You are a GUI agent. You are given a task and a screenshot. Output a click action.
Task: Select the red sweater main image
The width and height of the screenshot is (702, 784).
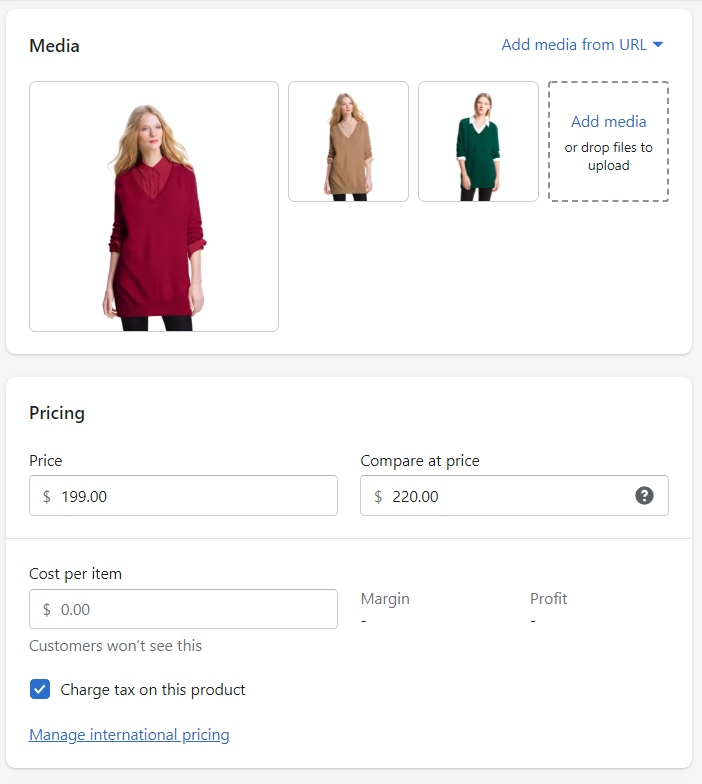[x=154, y=206]
